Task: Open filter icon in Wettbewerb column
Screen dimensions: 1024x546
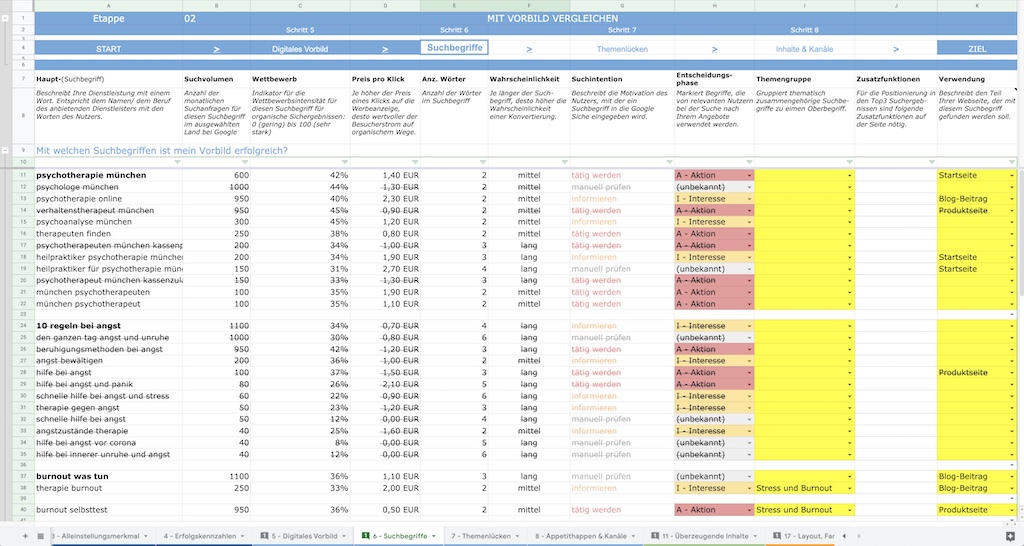Action: point(345,162)
